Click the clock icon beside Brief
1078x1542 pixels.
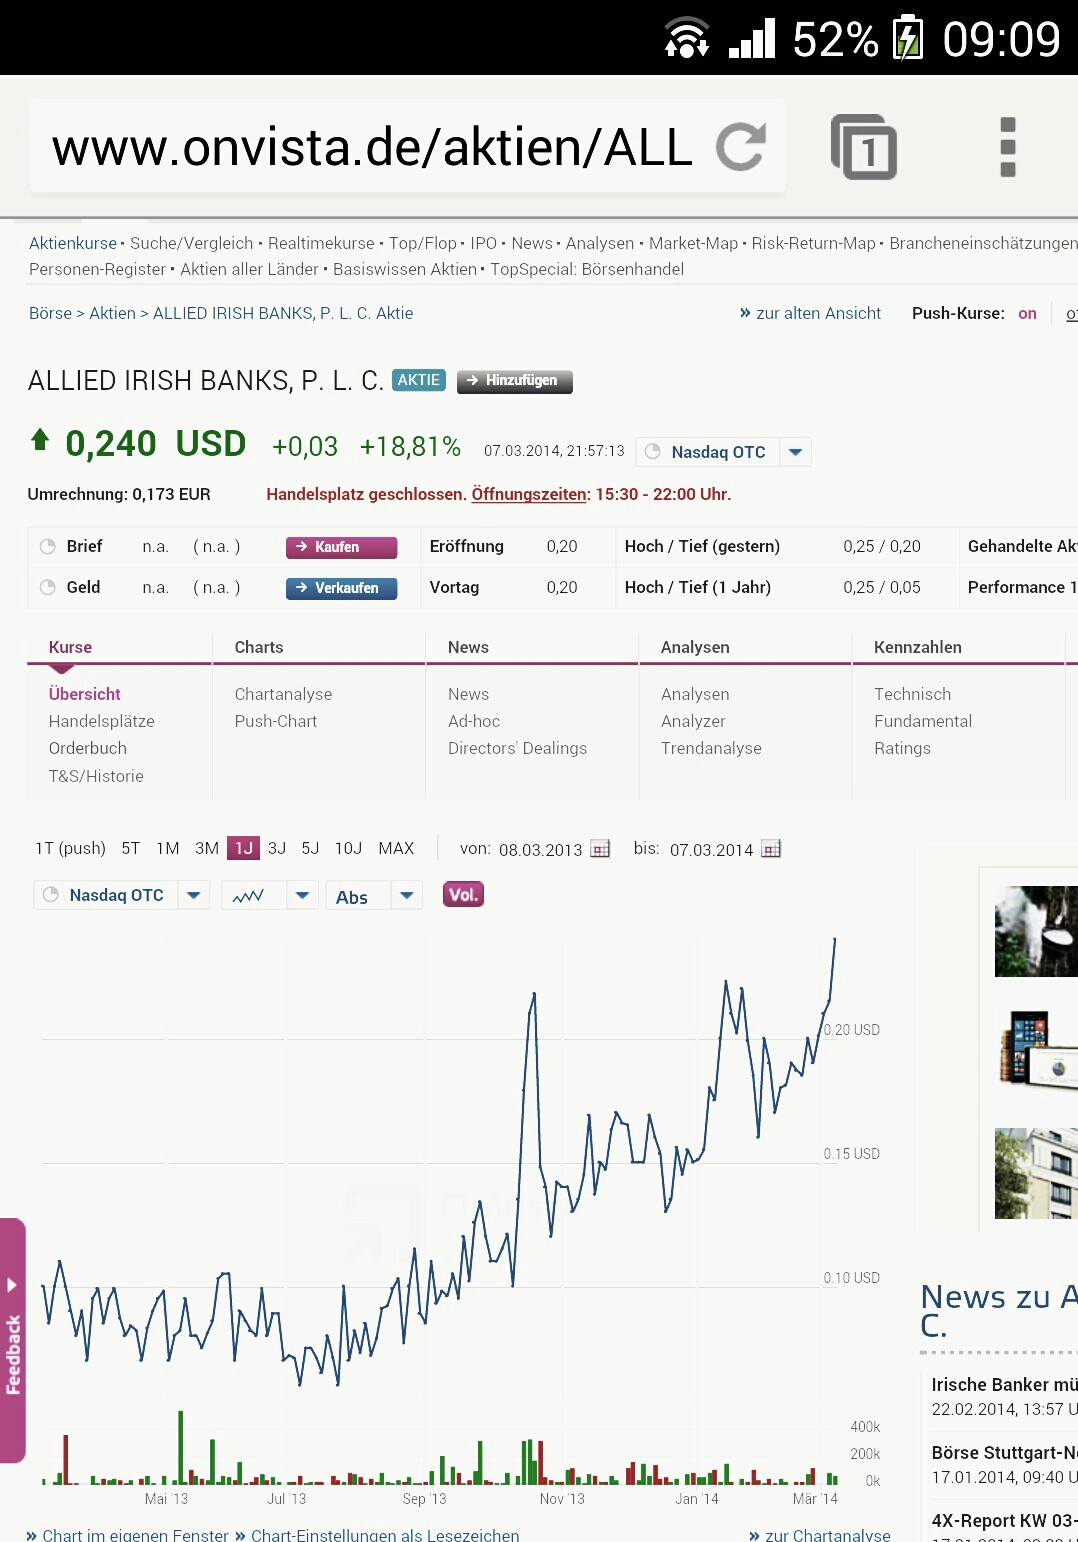(x=47, y=546)
